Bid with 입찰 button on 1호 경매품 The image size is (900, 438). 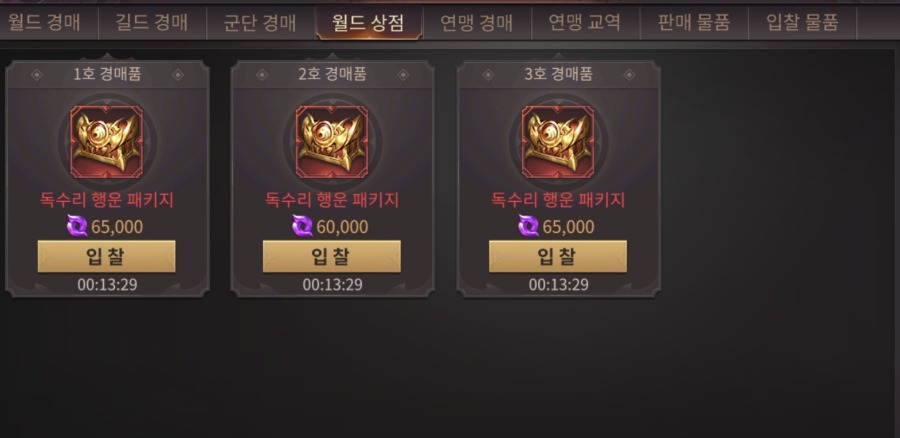[106, 256]
